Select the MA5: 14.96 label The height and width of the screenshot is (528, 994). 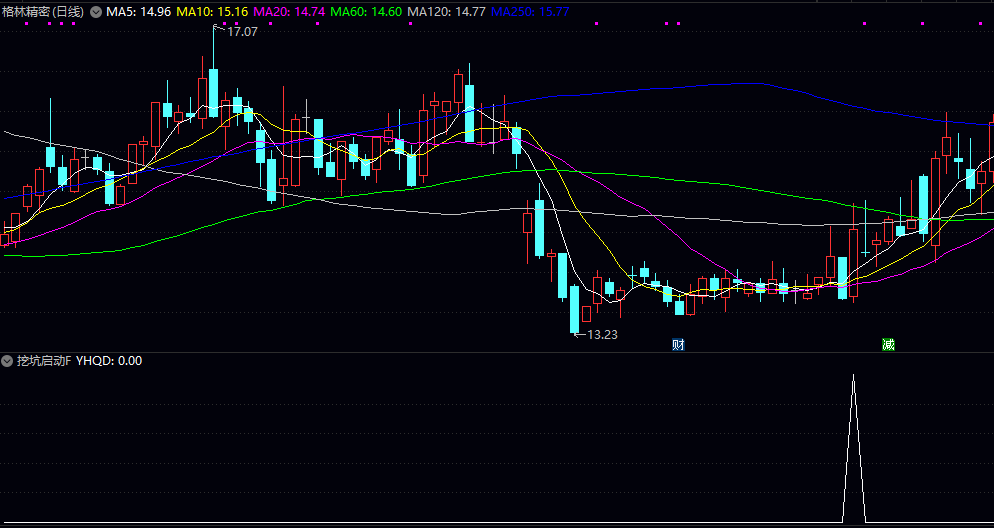coord(138,11)
